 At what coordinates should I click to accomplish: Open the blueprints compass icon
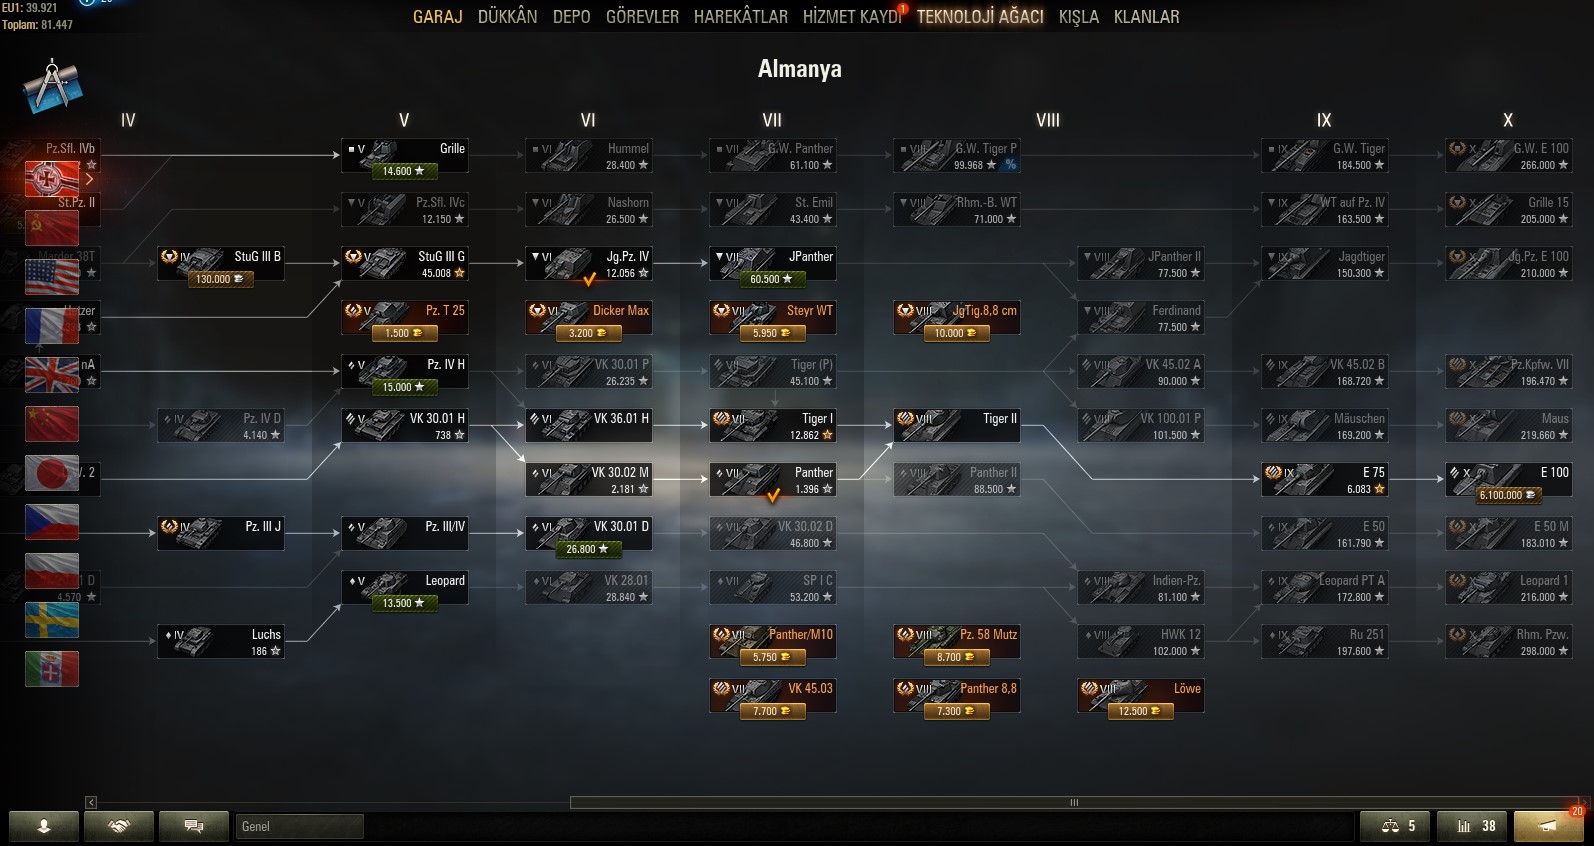[52, 86]
